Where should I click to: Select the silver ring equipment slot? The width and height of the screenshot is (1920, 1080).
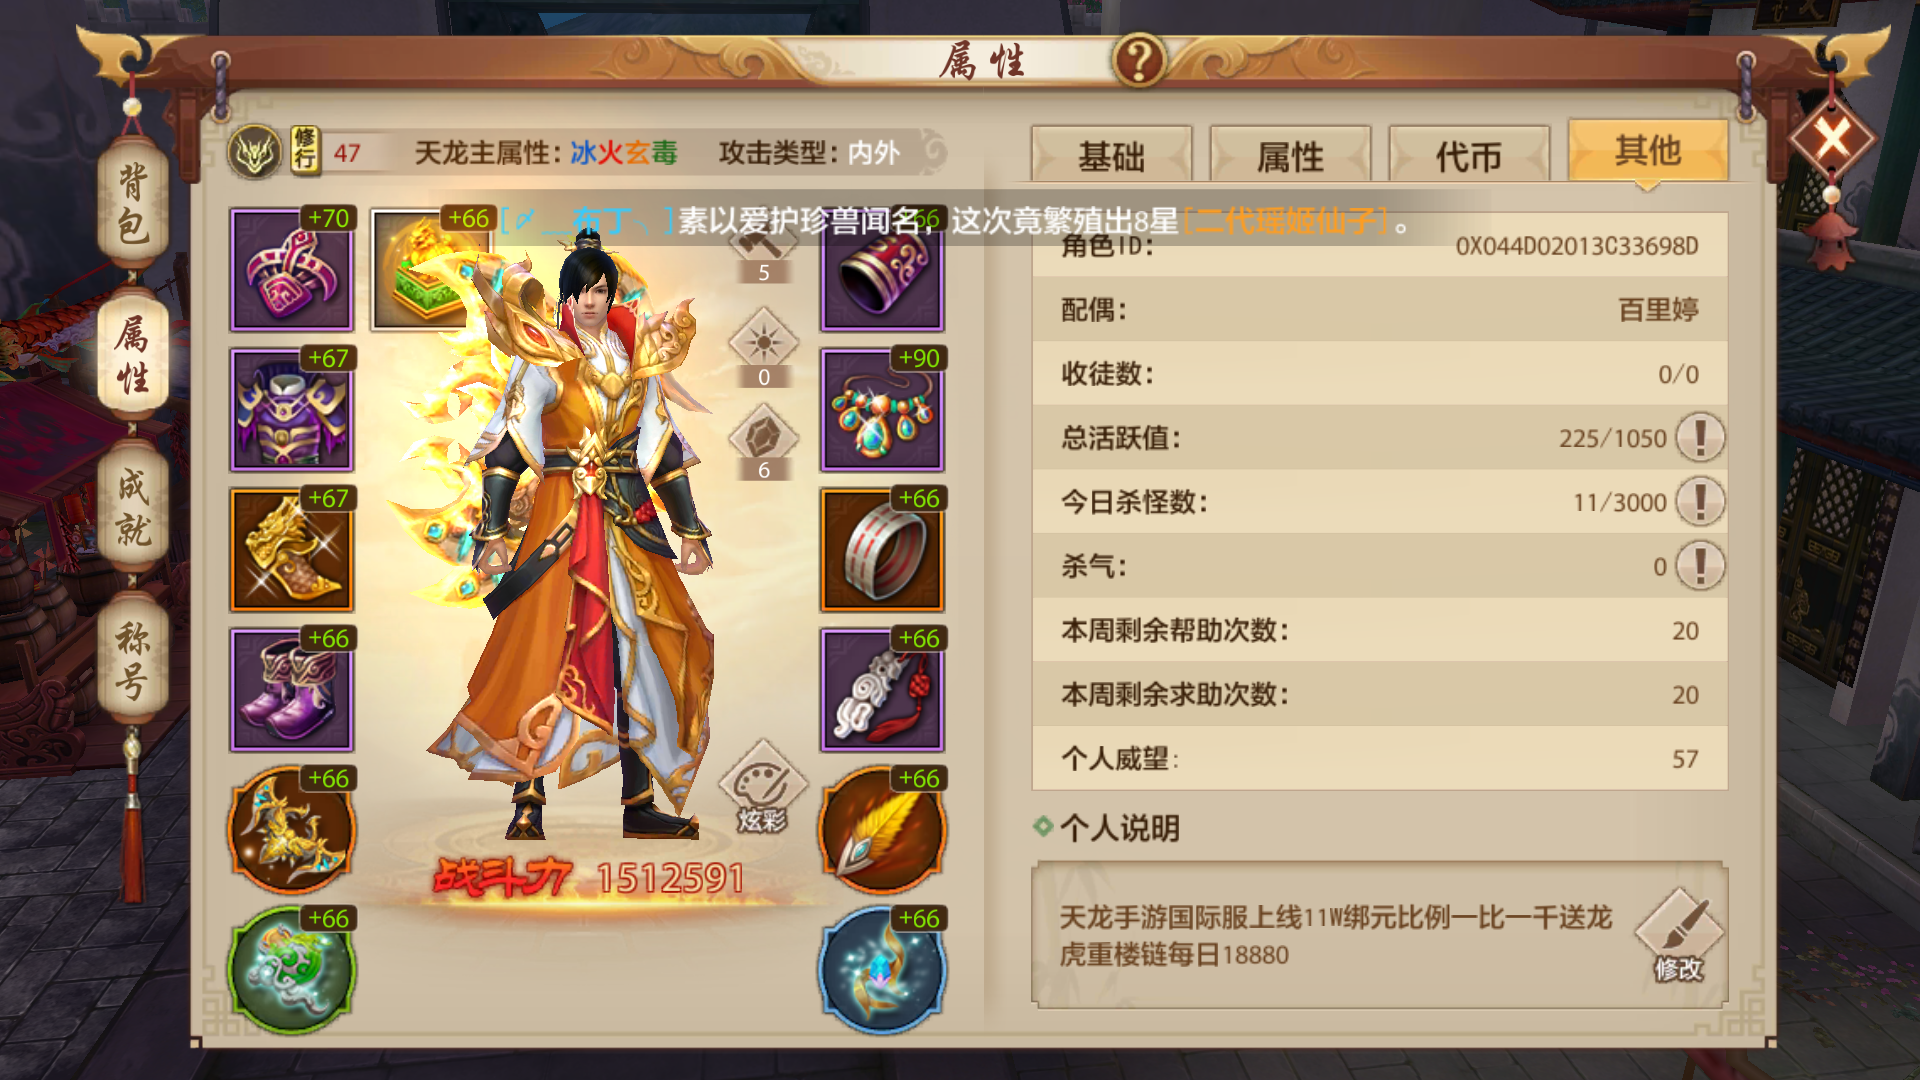[x=882, y=550]
